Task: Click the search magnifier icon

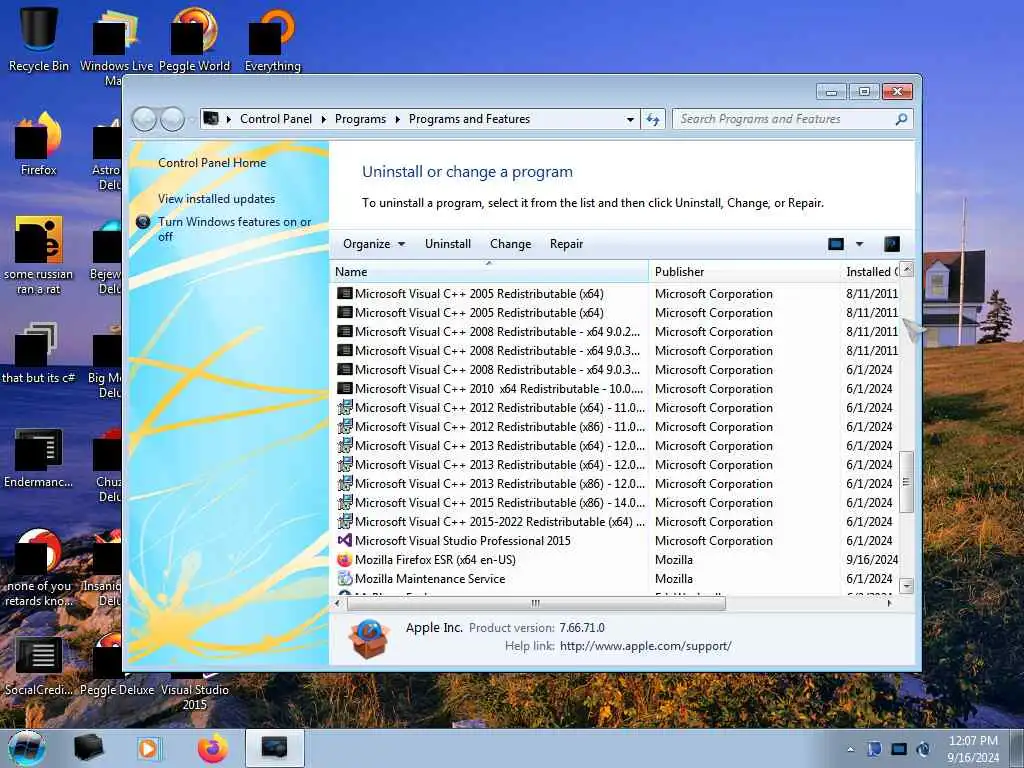Action: 901,119
